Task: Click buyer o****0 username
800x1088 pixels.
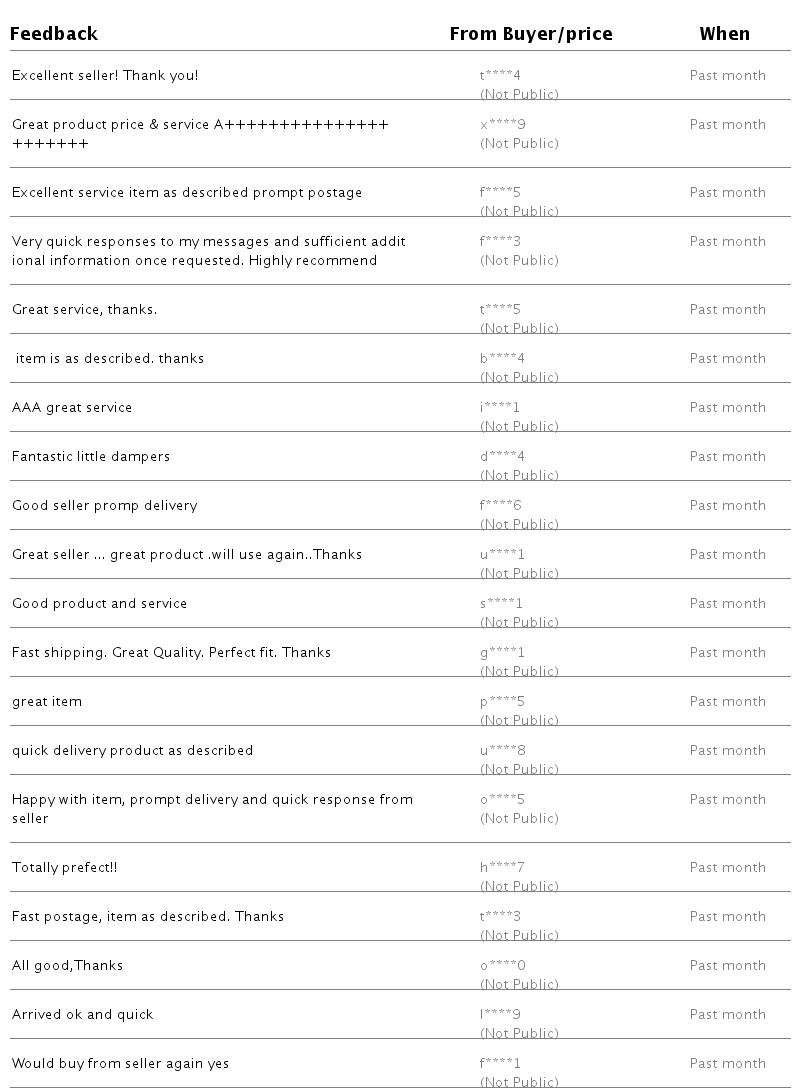Action: (502, 966)
